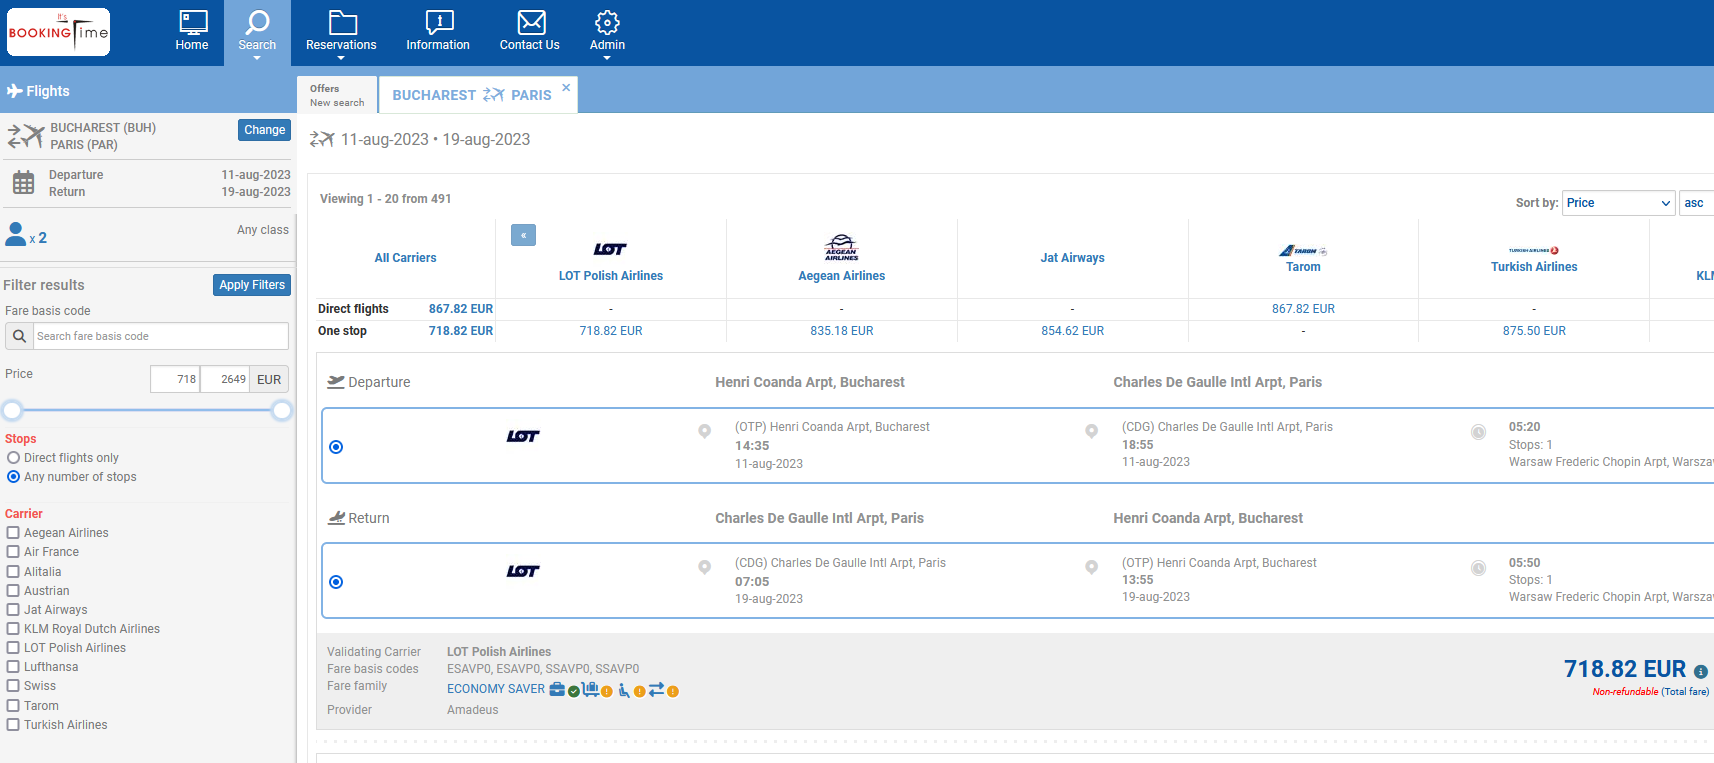Open the Sort by Price dropdown
The width and height of the screenshot is (1714, 763).
pos(1619,203)
